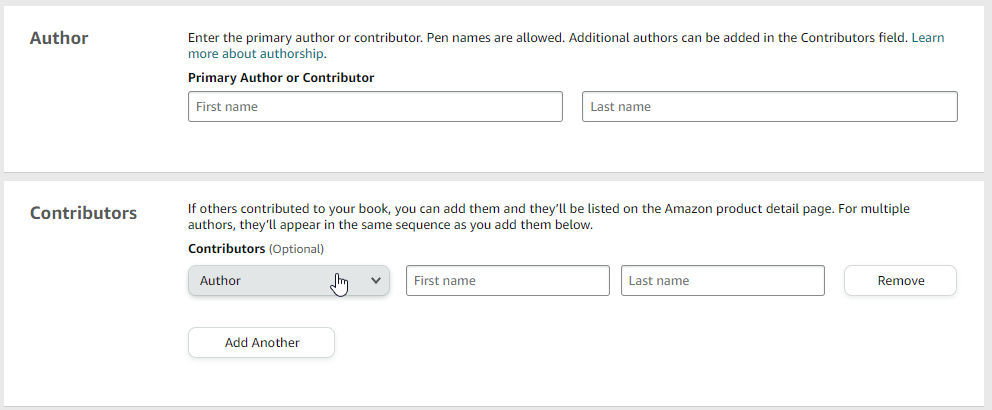Click the pen names description text
992x410 pixels.
pos(500,38)
